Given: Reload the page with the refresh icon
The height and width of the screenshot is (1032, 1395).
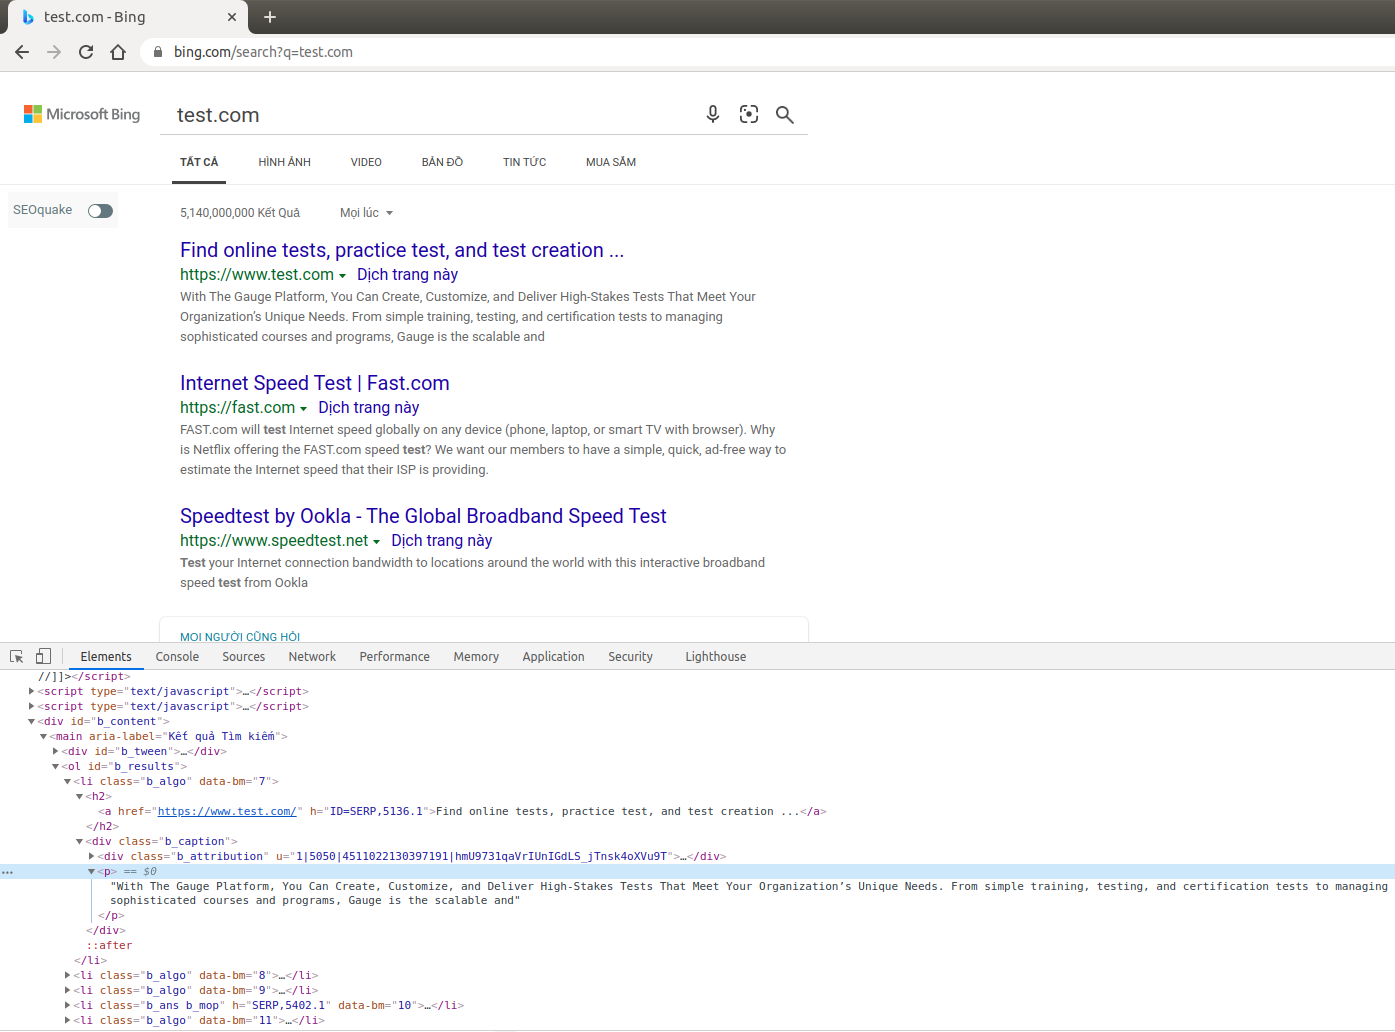Looking at the screenshot, I should pyautogui.click(x=85, y=51).
